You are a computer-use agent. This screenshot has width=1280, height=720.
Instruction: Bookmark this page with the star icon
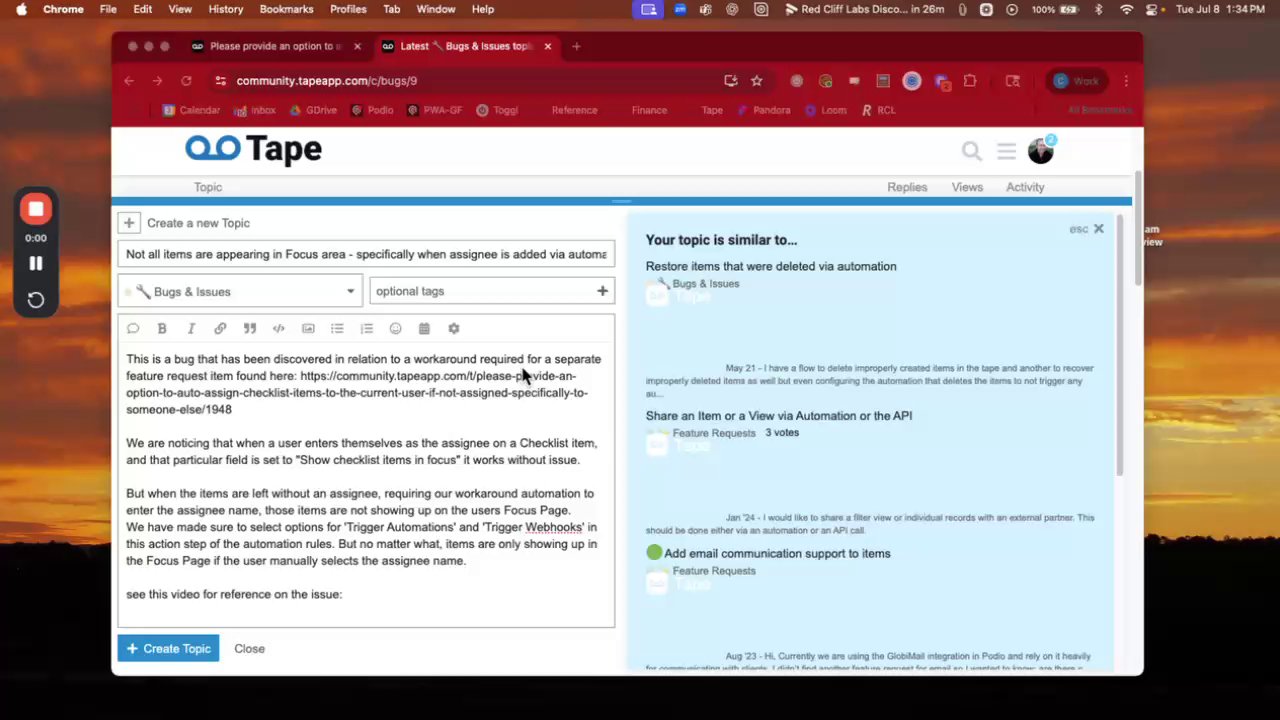[757, 81]
